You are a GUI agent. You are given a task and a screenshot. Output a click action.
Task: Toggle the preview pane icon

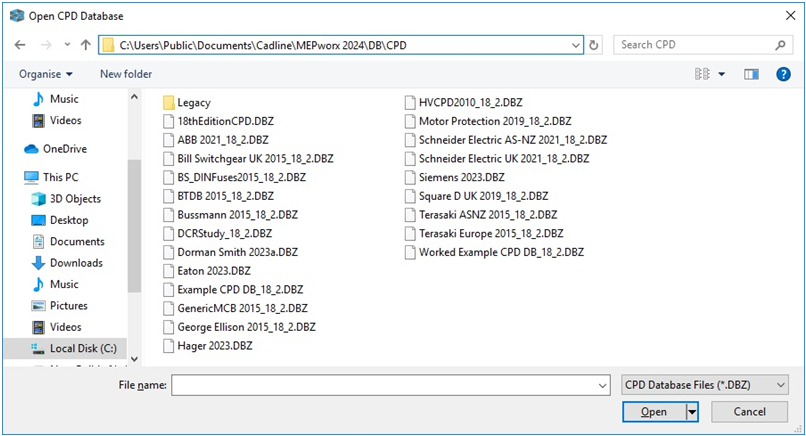point(751,75)
